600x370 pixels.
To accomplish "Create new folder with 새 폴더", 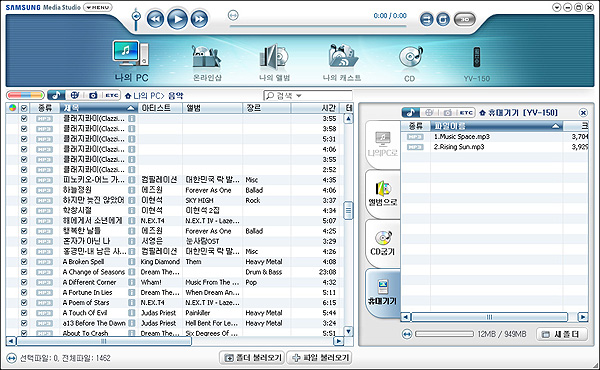I will (562, 334).
